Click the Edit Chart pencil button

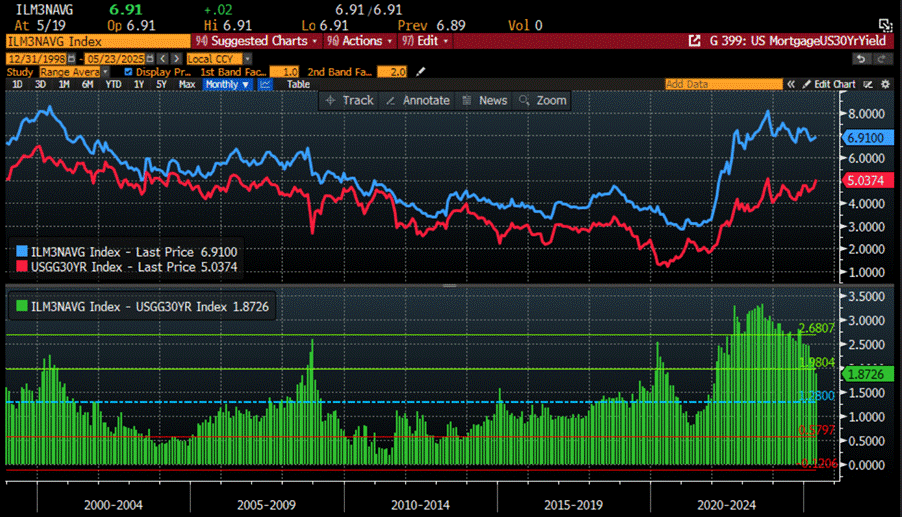tap(829, 85)
